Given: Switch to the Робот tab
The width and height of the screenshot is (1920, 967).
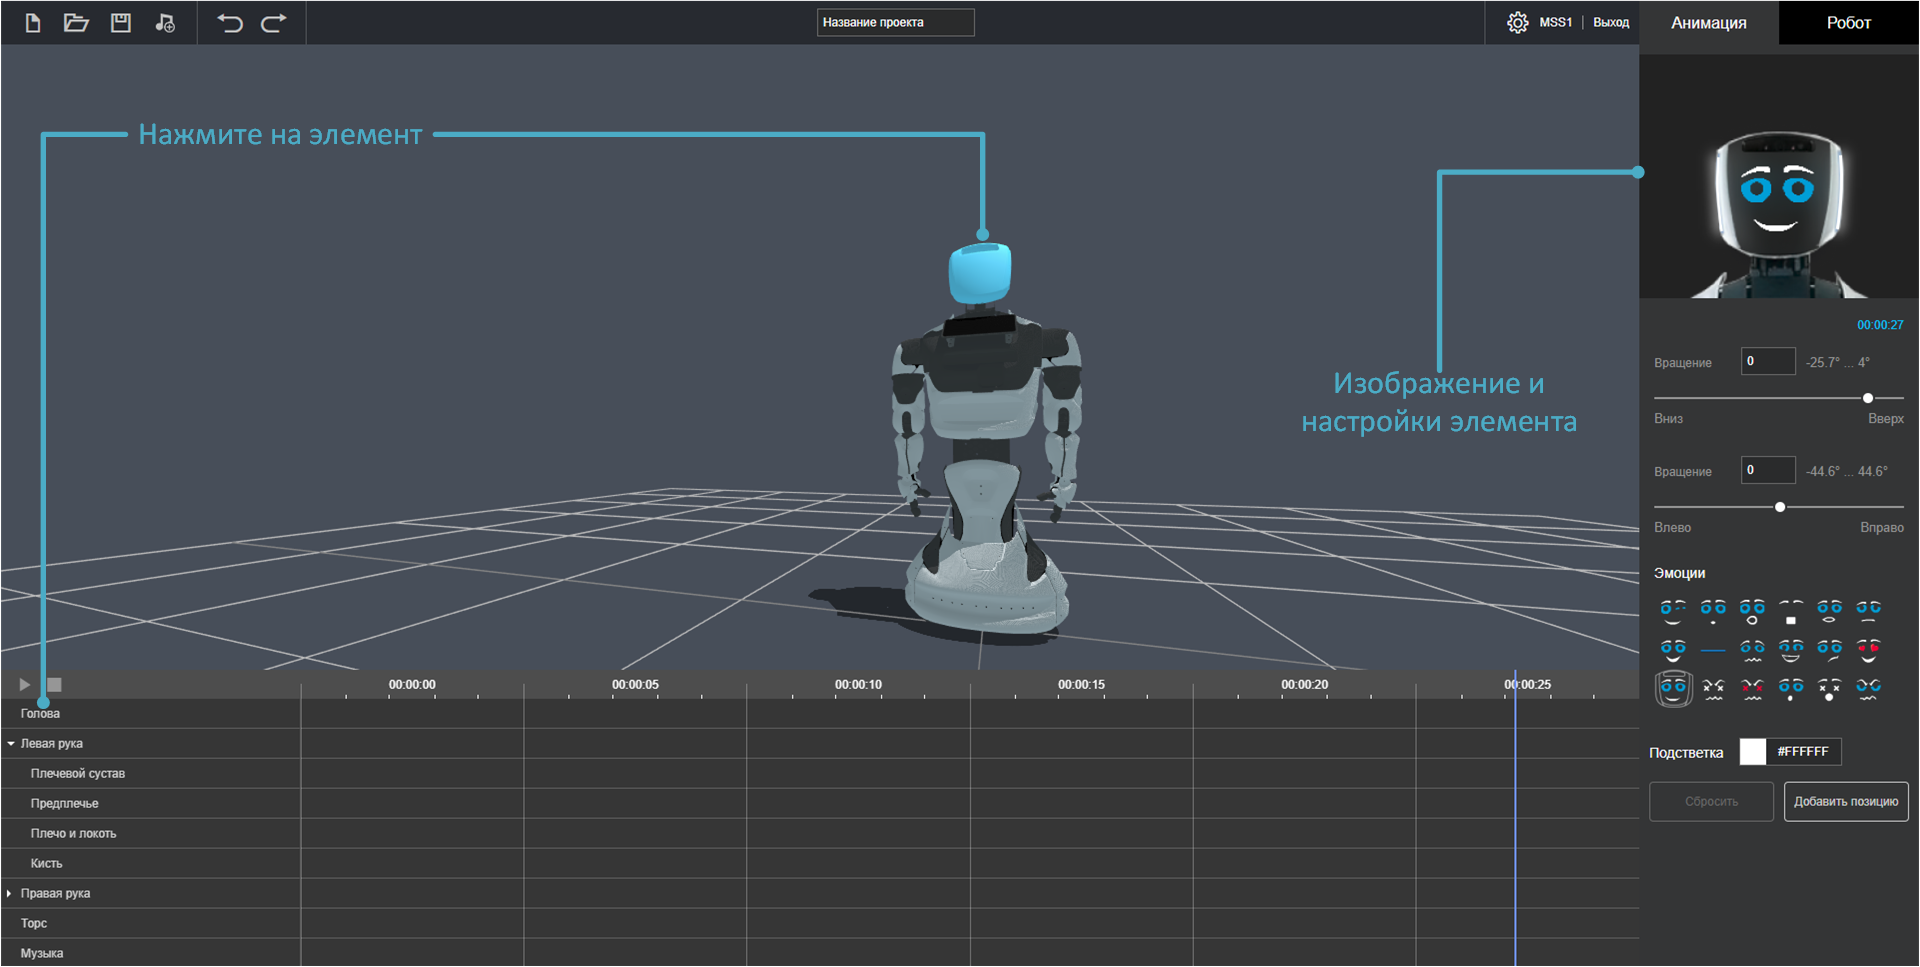Looking at the screenshot, I should [x=1848, y=23].
